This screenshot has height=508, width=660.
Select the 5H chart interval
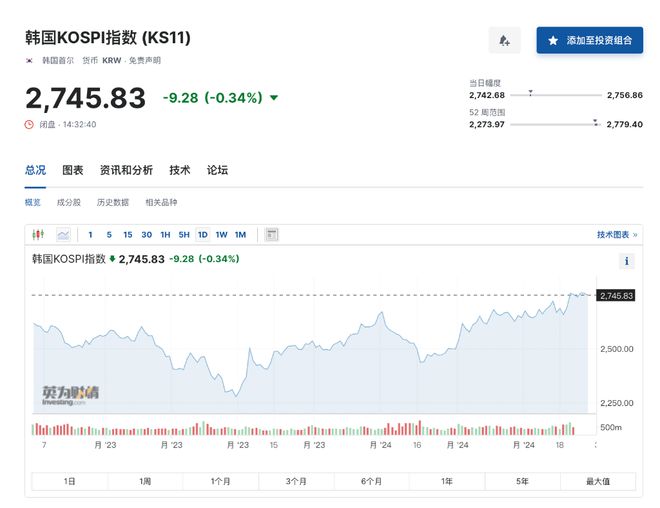[184, 235]
